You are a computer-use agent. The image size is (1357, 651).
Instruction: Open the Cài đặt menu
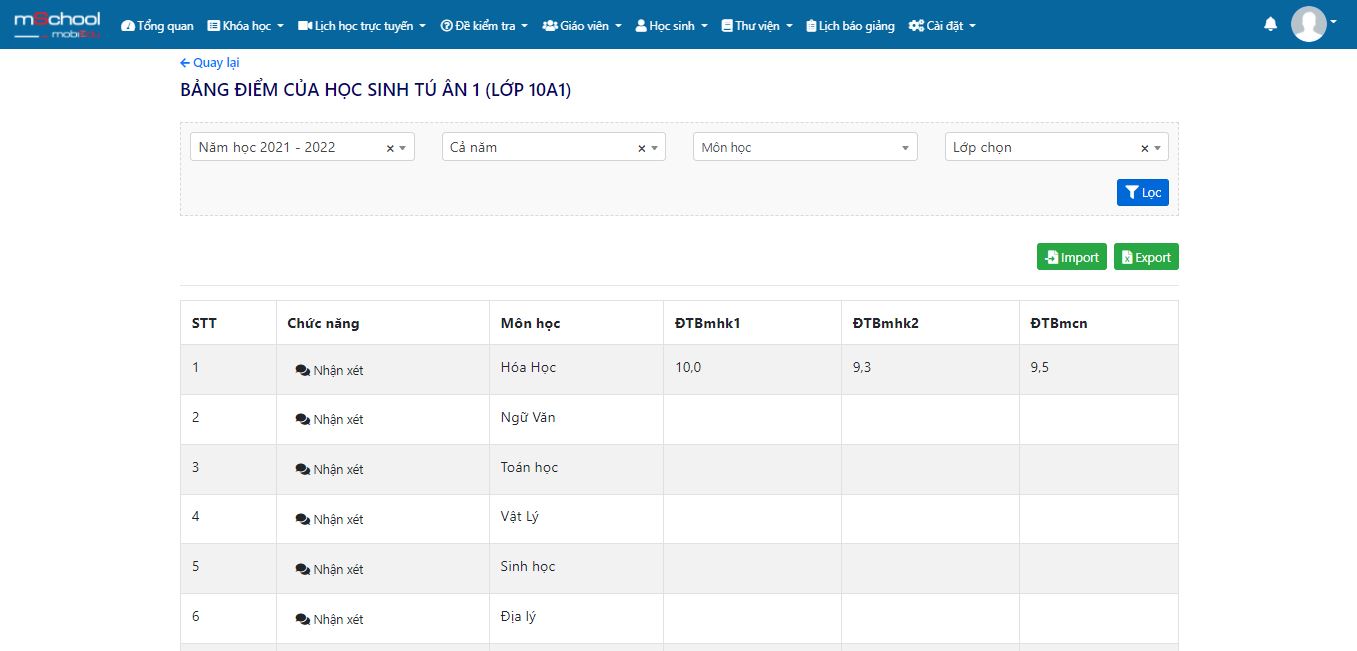coord(942,26)
